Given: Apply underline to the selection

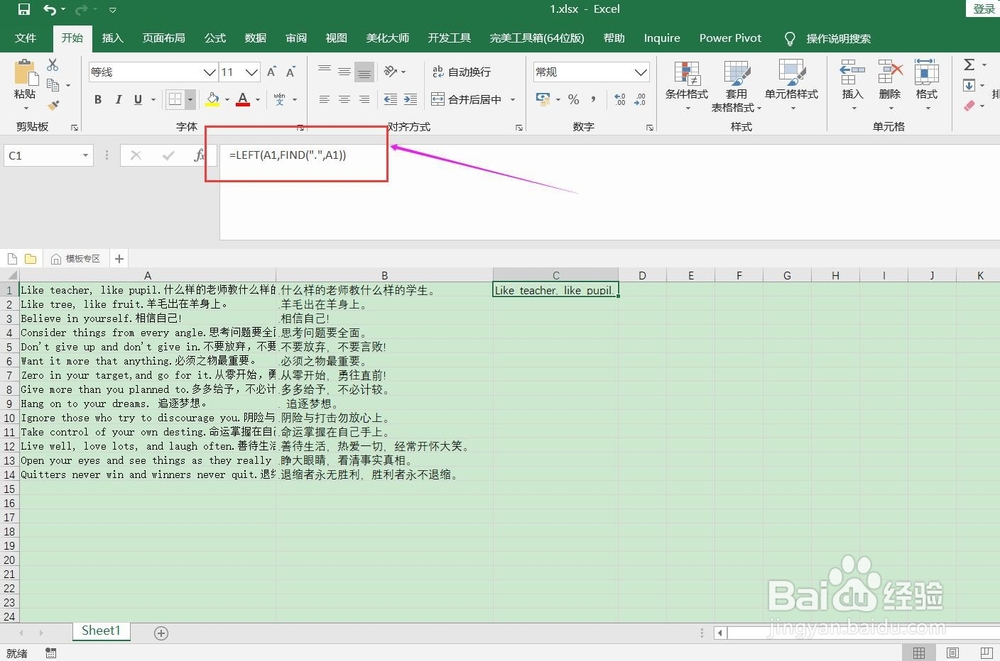Looking at the screenshot, I should (139, 99).
